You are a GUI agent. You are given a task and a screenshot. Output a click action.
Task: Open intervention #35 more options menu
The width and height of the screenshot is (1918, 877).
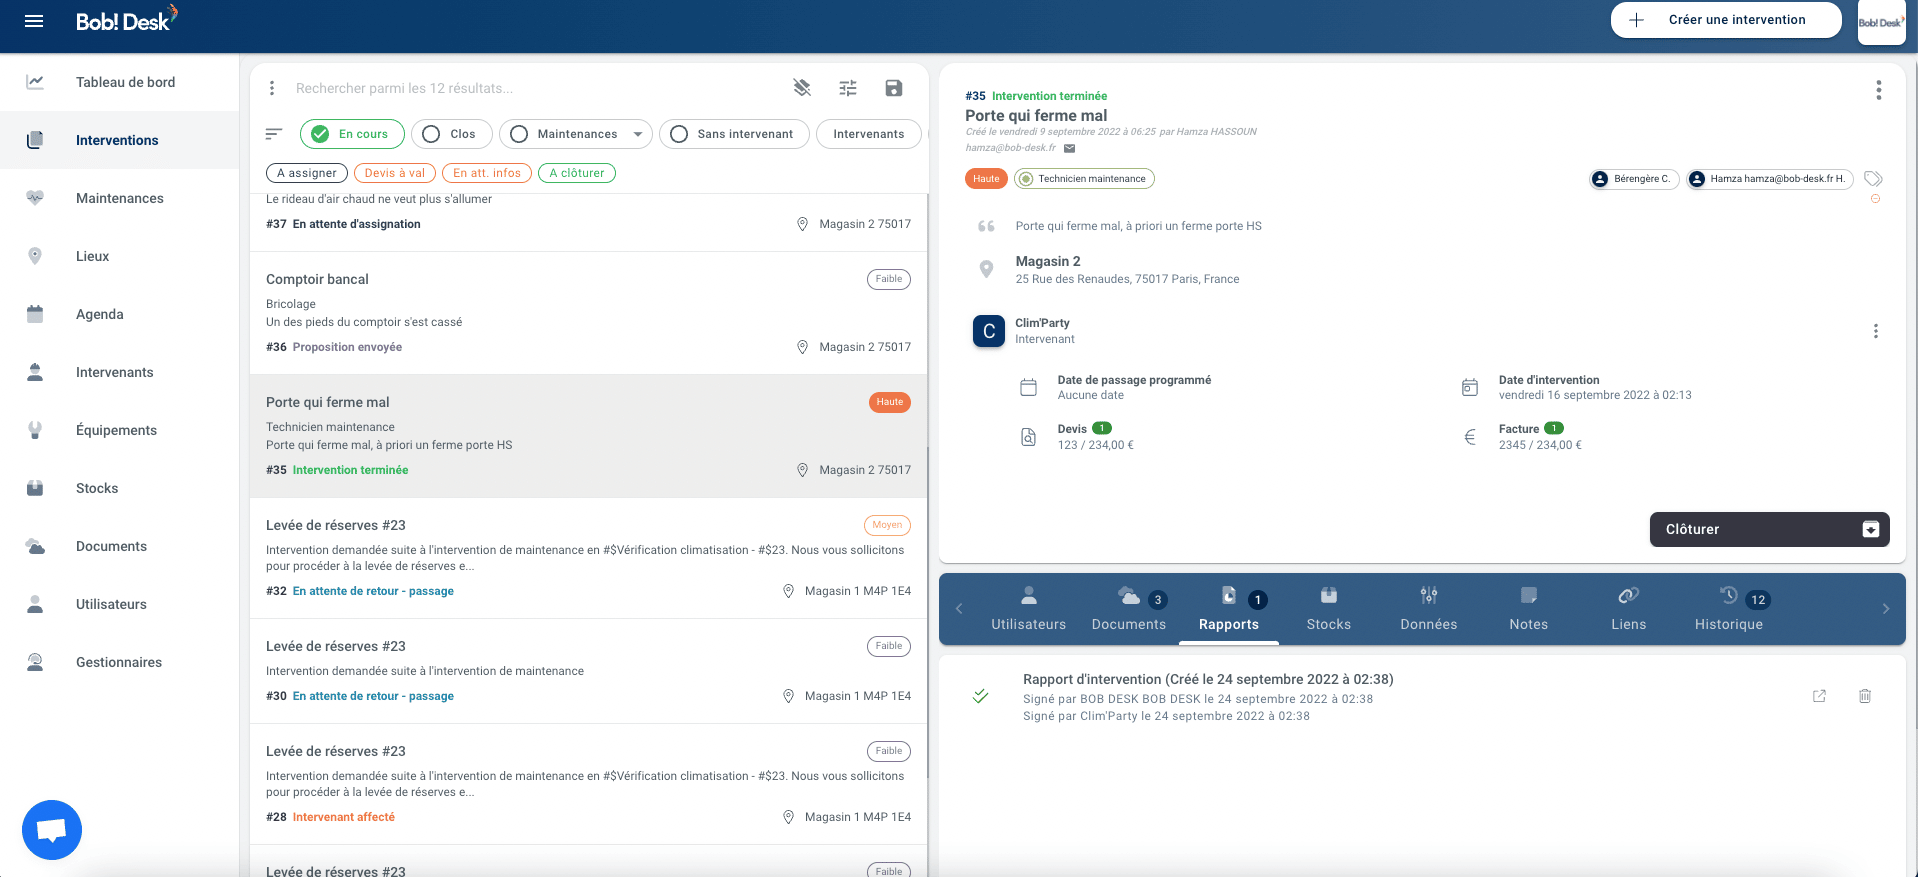[x=1879, y=91]
